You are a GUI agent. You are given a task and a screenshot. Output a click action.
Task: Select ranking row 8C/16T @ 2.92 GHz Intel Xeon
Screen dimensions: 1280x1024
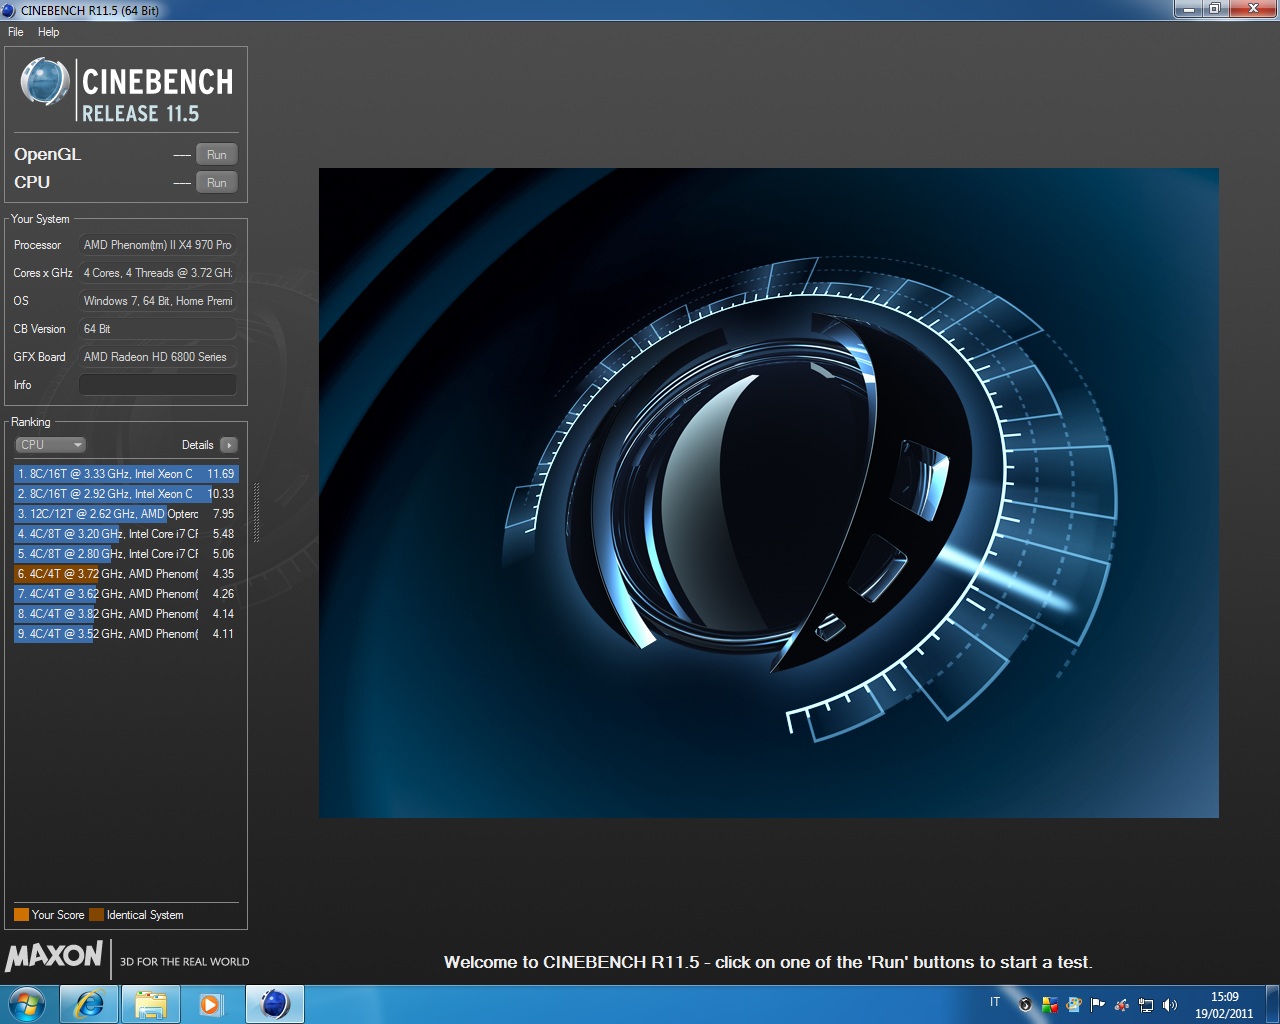[x=126, y=494]
